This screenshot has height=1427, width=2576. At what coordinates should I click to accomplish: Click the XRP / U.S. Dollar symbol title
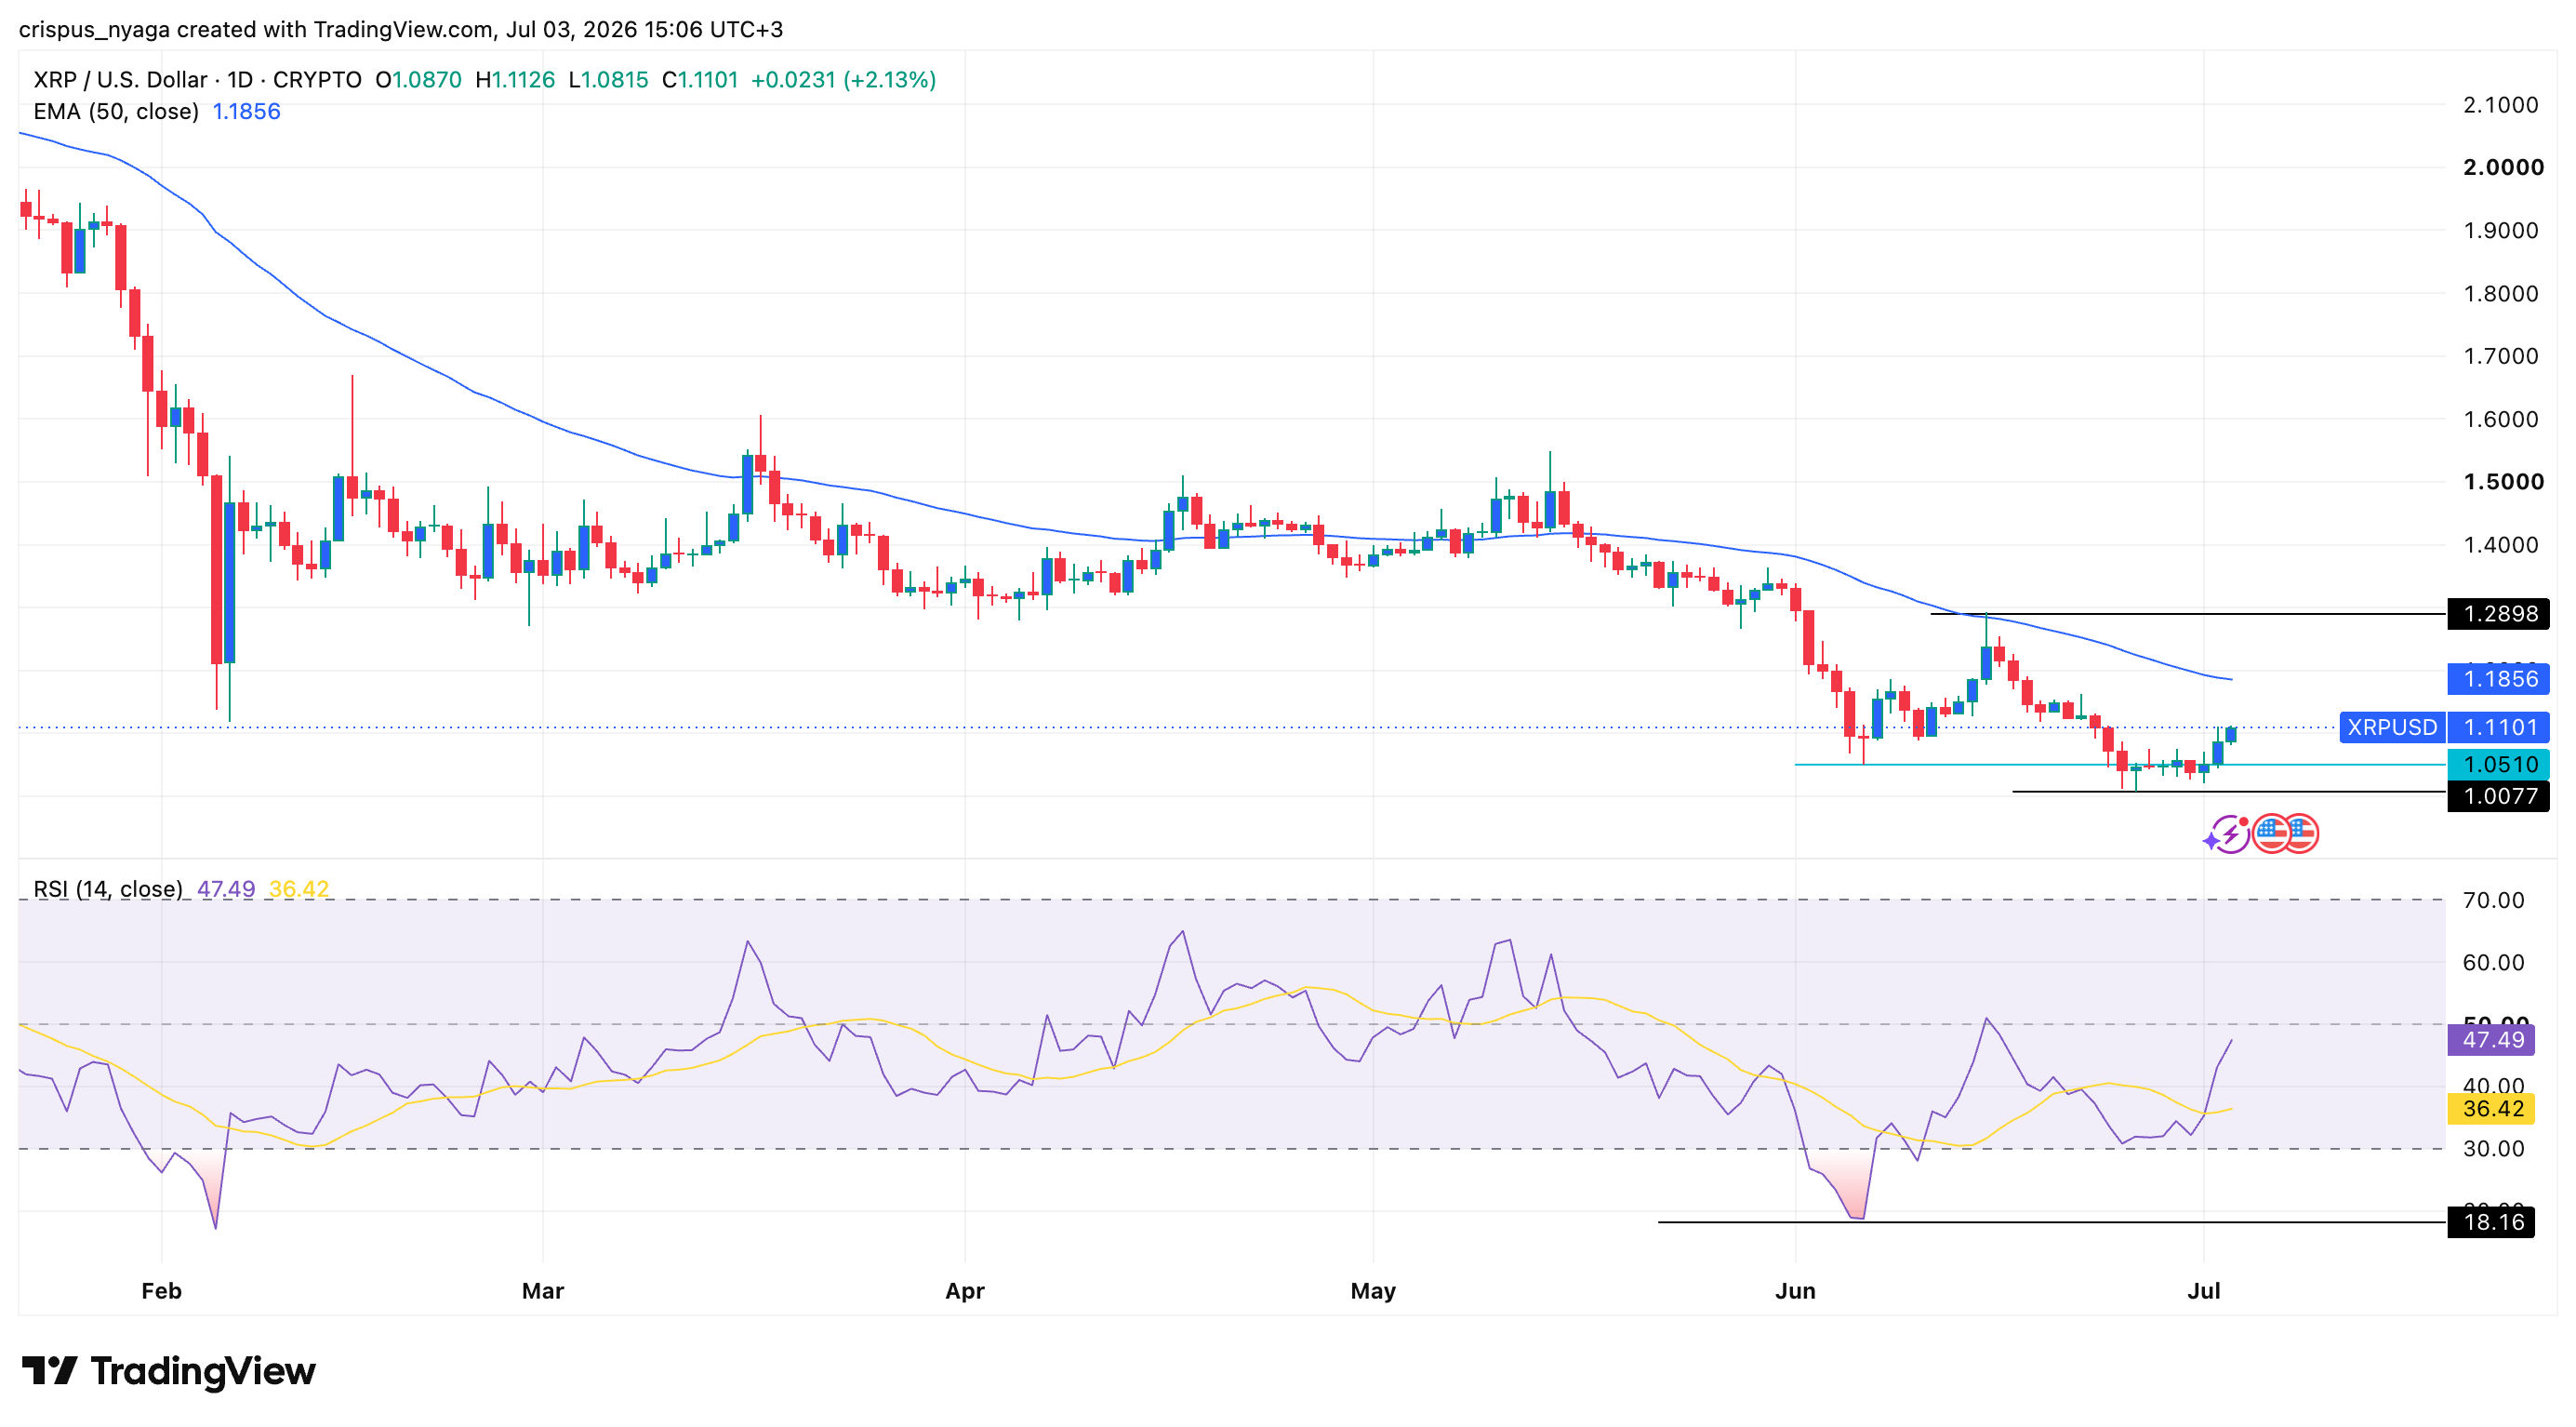120,80
